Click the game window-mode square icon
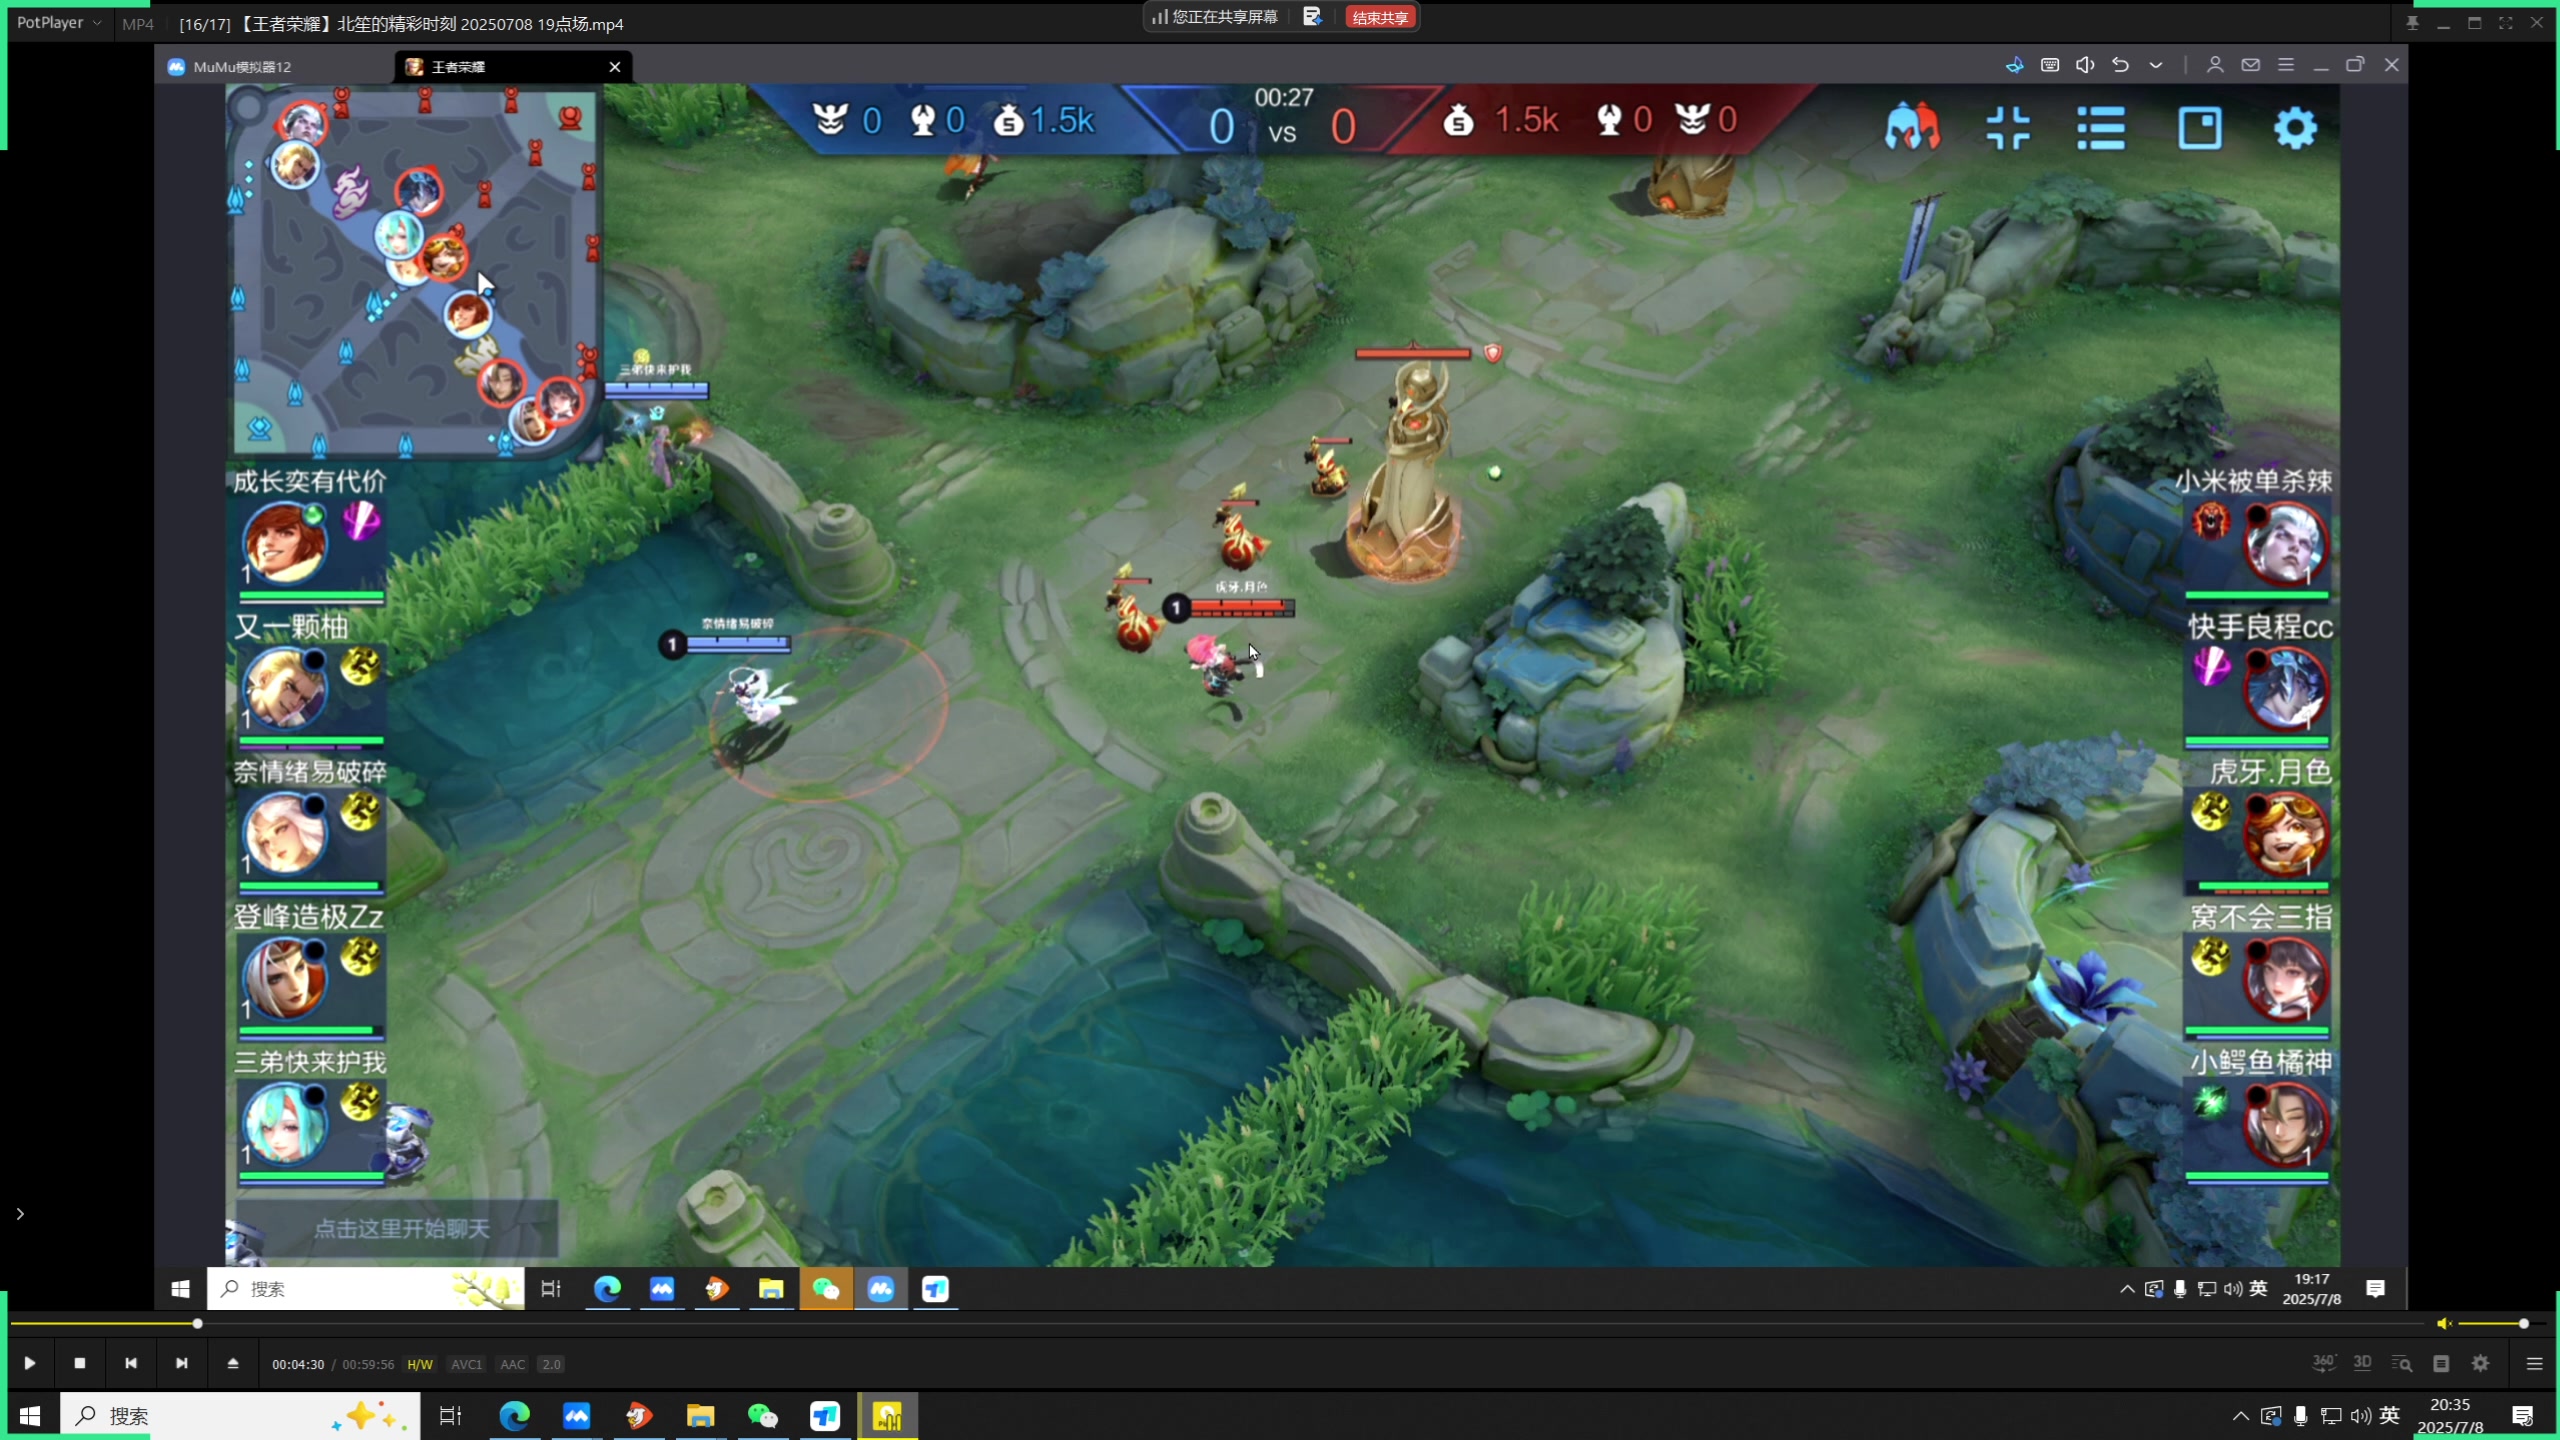2560x1440 pixels. click(2200, 128)
